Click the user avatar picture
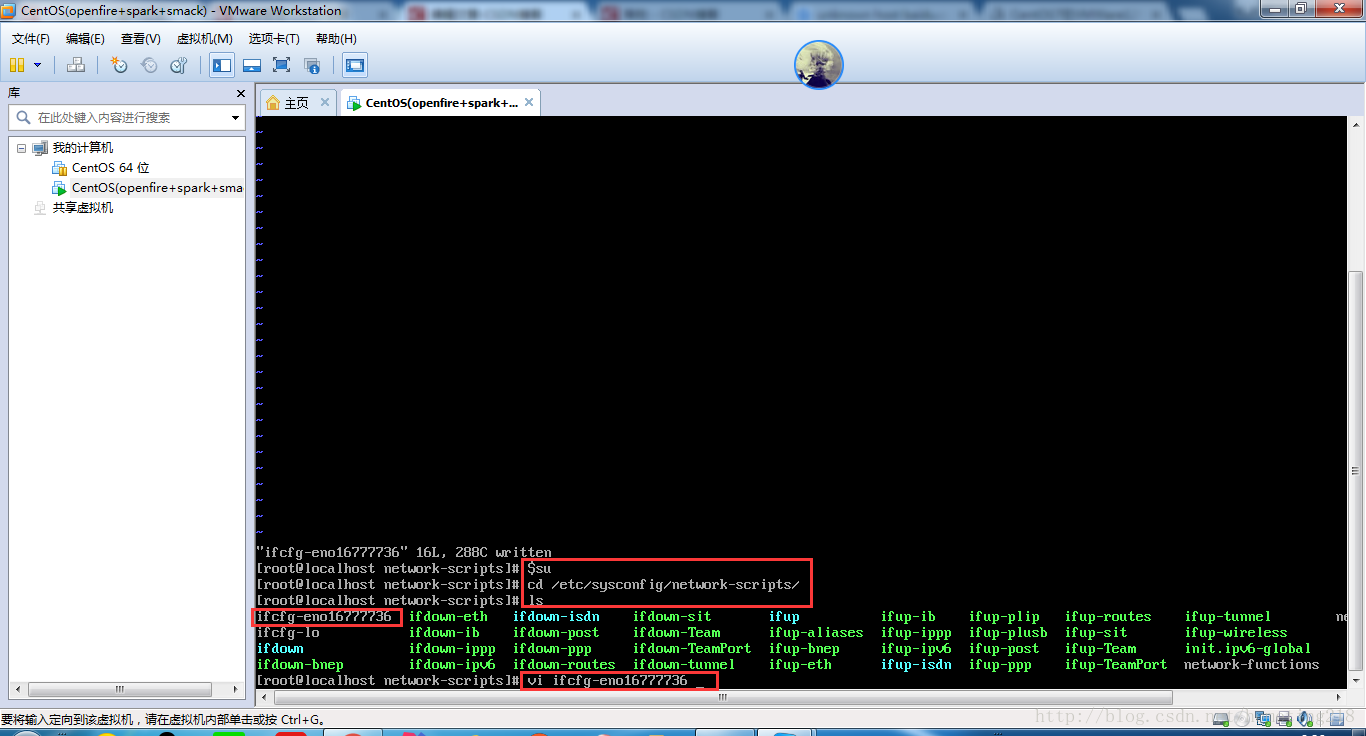Image resolution: width=1366 pixels, height=736 pixels. pyautogui.click(x=819, y=65)
